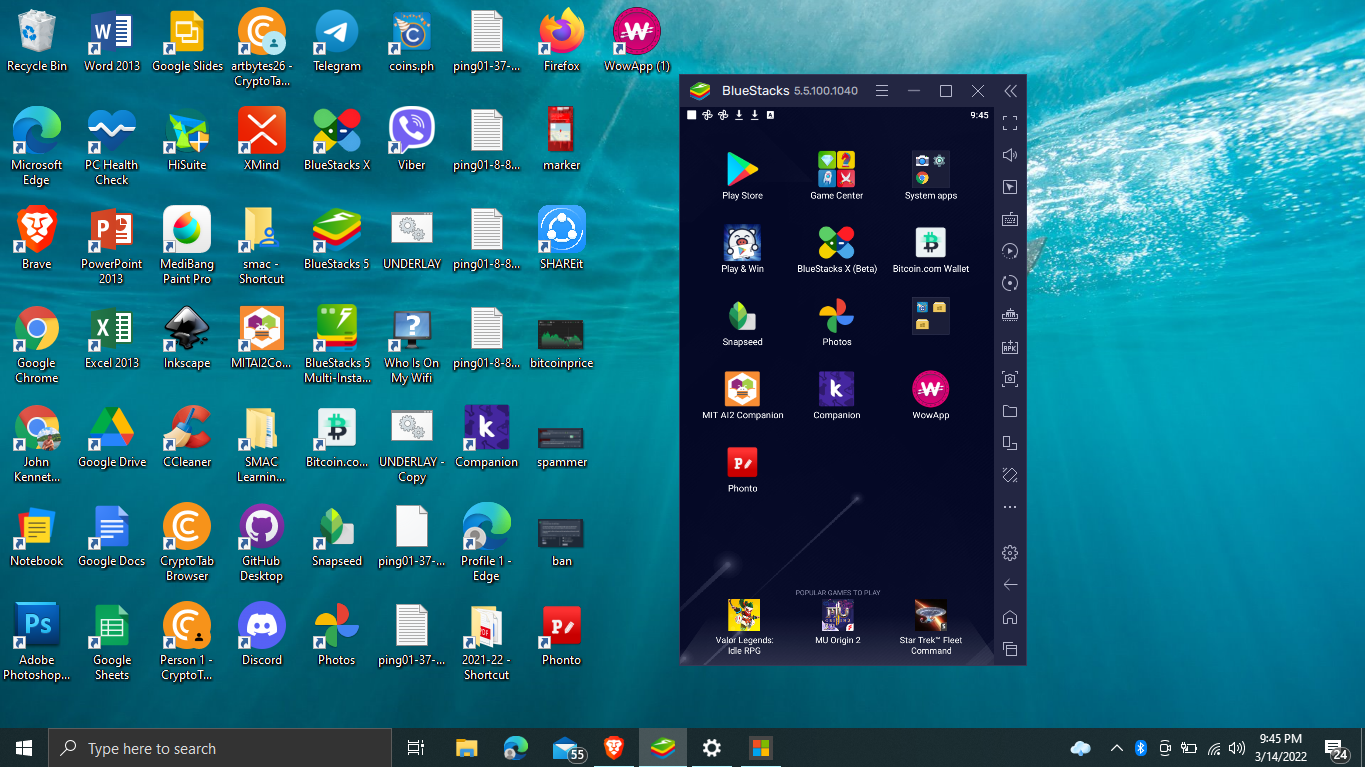
Task: Open Microsoft Store from the taskbar
Action: click(x=761, y=748)
